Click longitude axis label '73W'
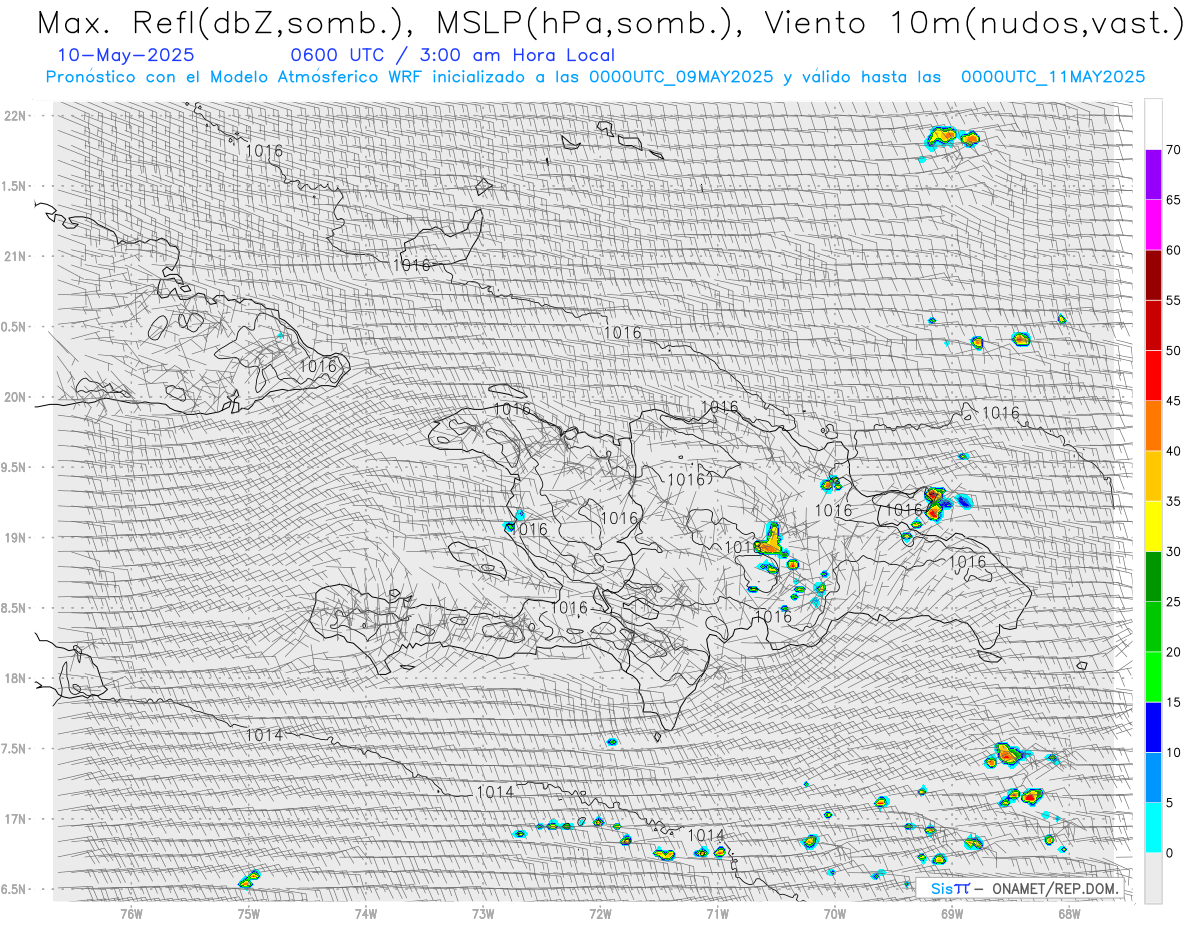 pyautogui.click(x=483, y=913)
